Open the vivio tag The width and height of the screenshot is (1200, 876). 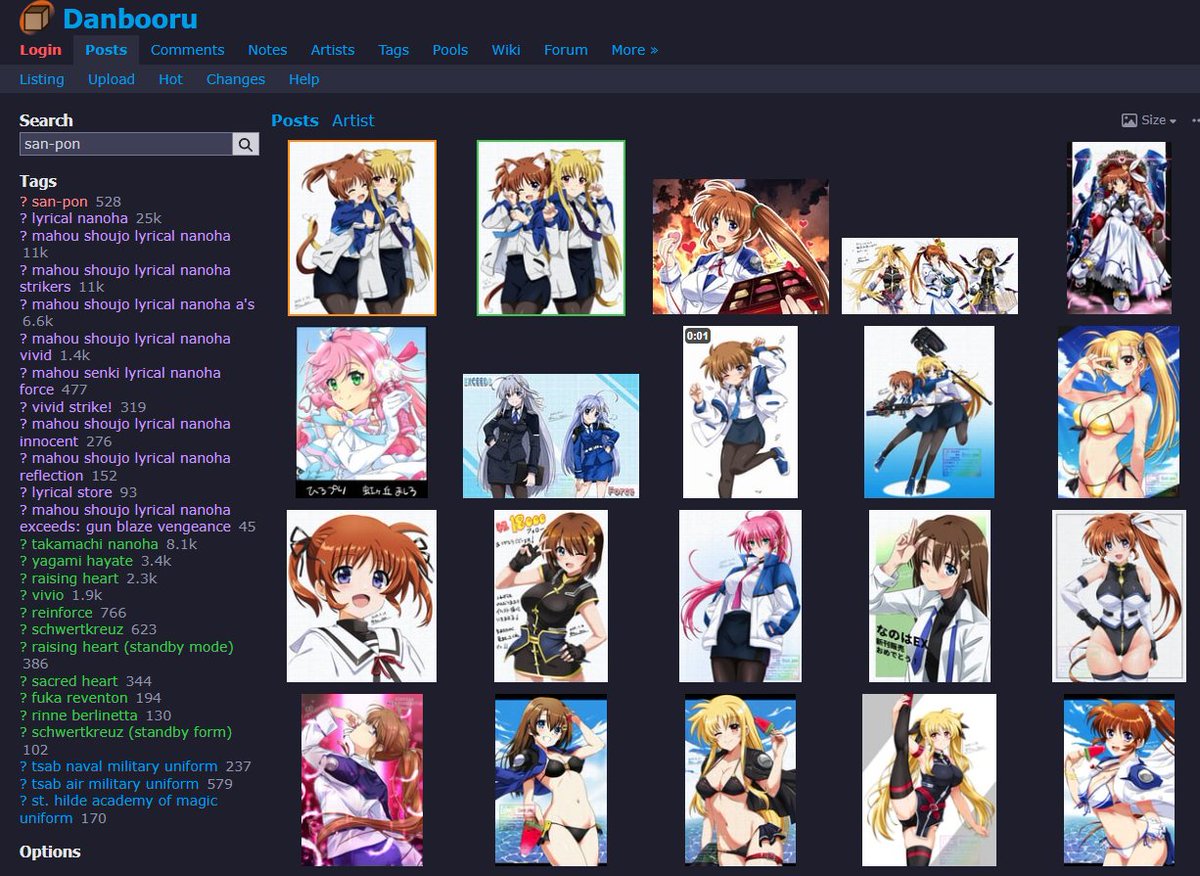[x=50, y=595]
